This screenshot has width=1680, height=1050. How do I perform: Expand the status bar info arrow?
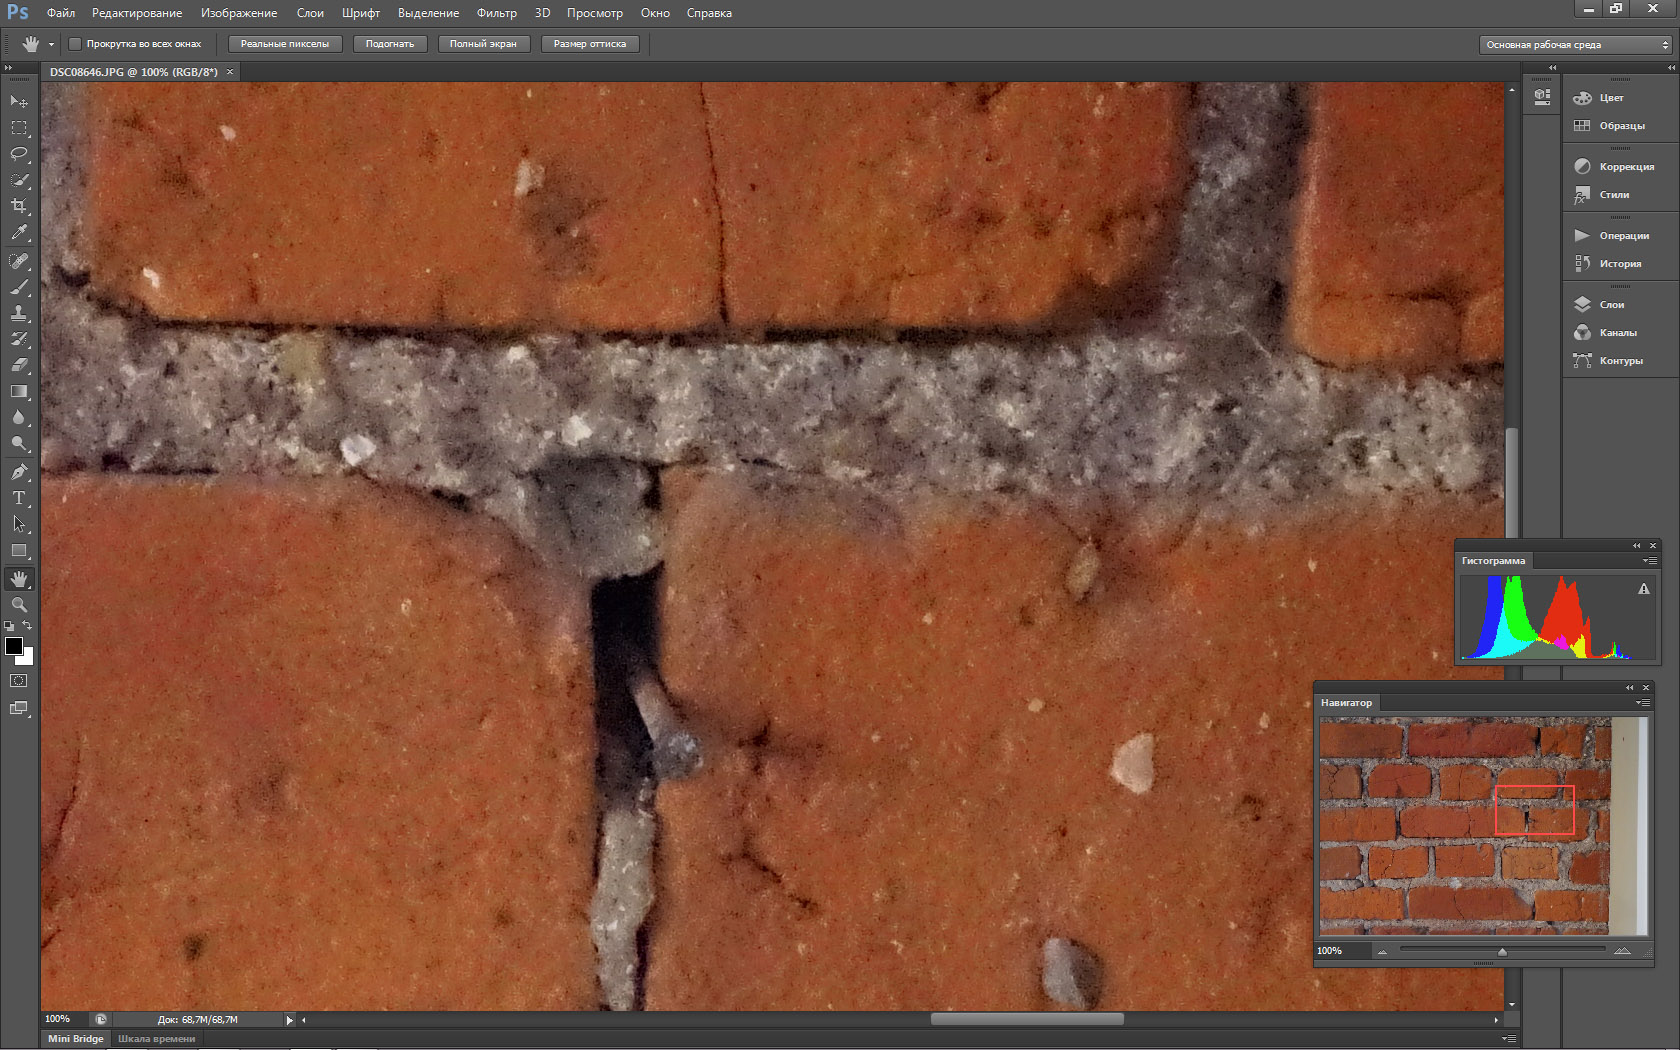coord(289,1020)
